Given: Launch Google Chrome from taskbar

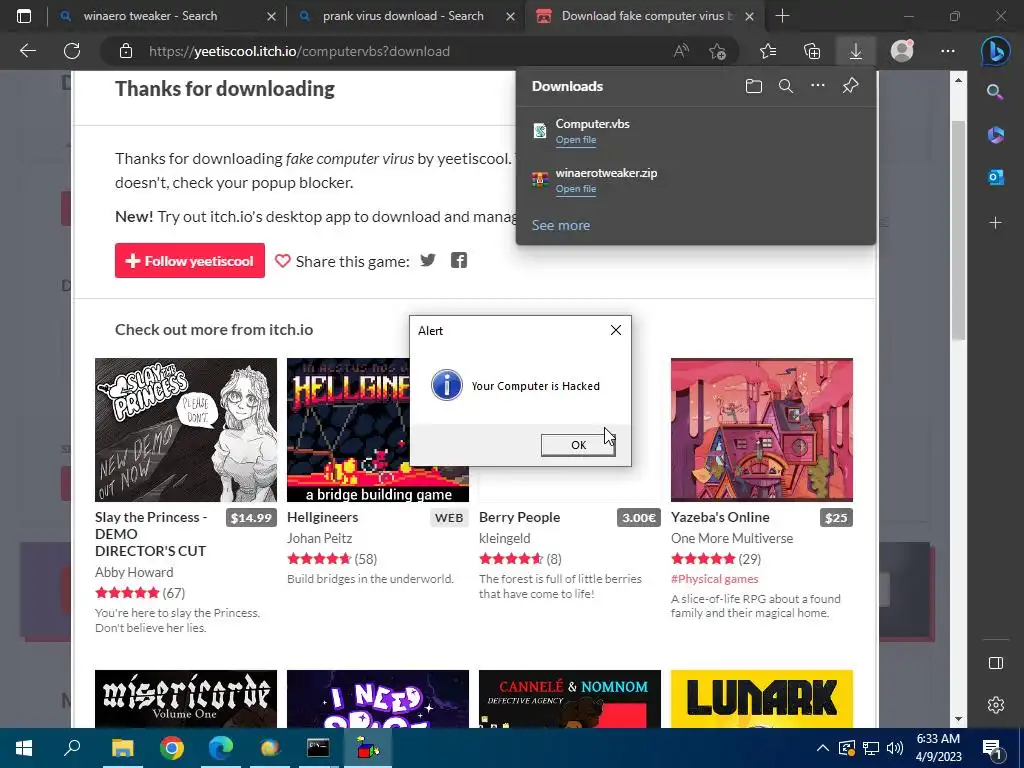Looking at the screenshot, I should tap(172, 748).
